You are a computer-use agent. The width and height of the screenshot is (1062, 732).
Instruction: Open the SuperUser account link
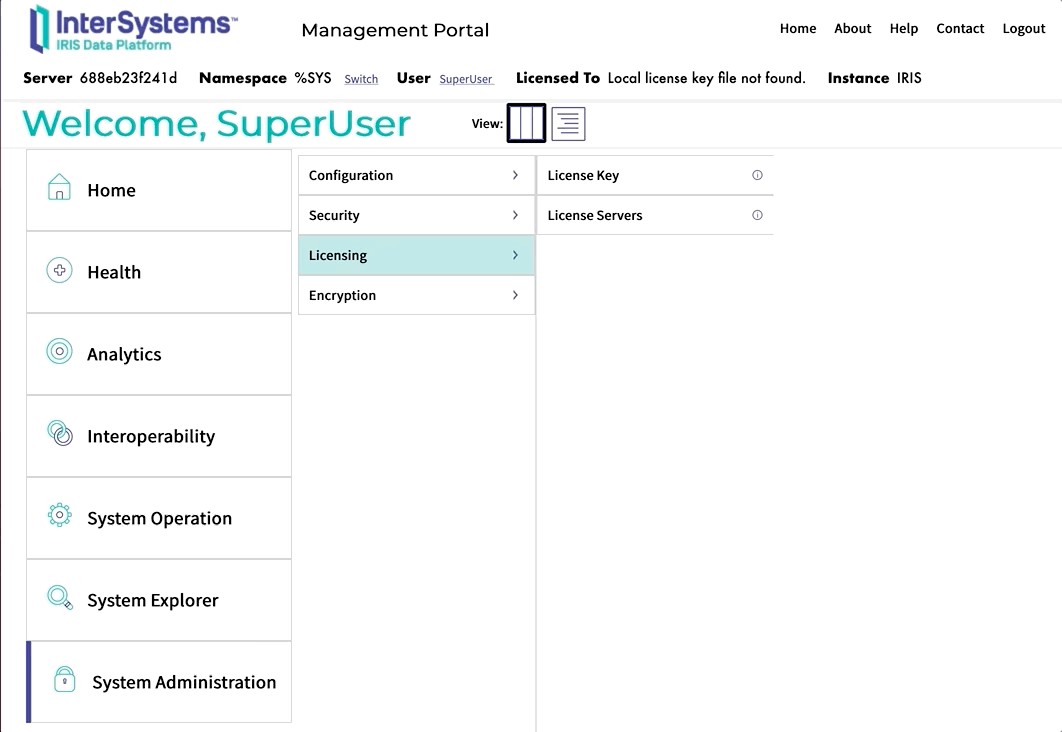pyautogui.click(x=466, y=79)
